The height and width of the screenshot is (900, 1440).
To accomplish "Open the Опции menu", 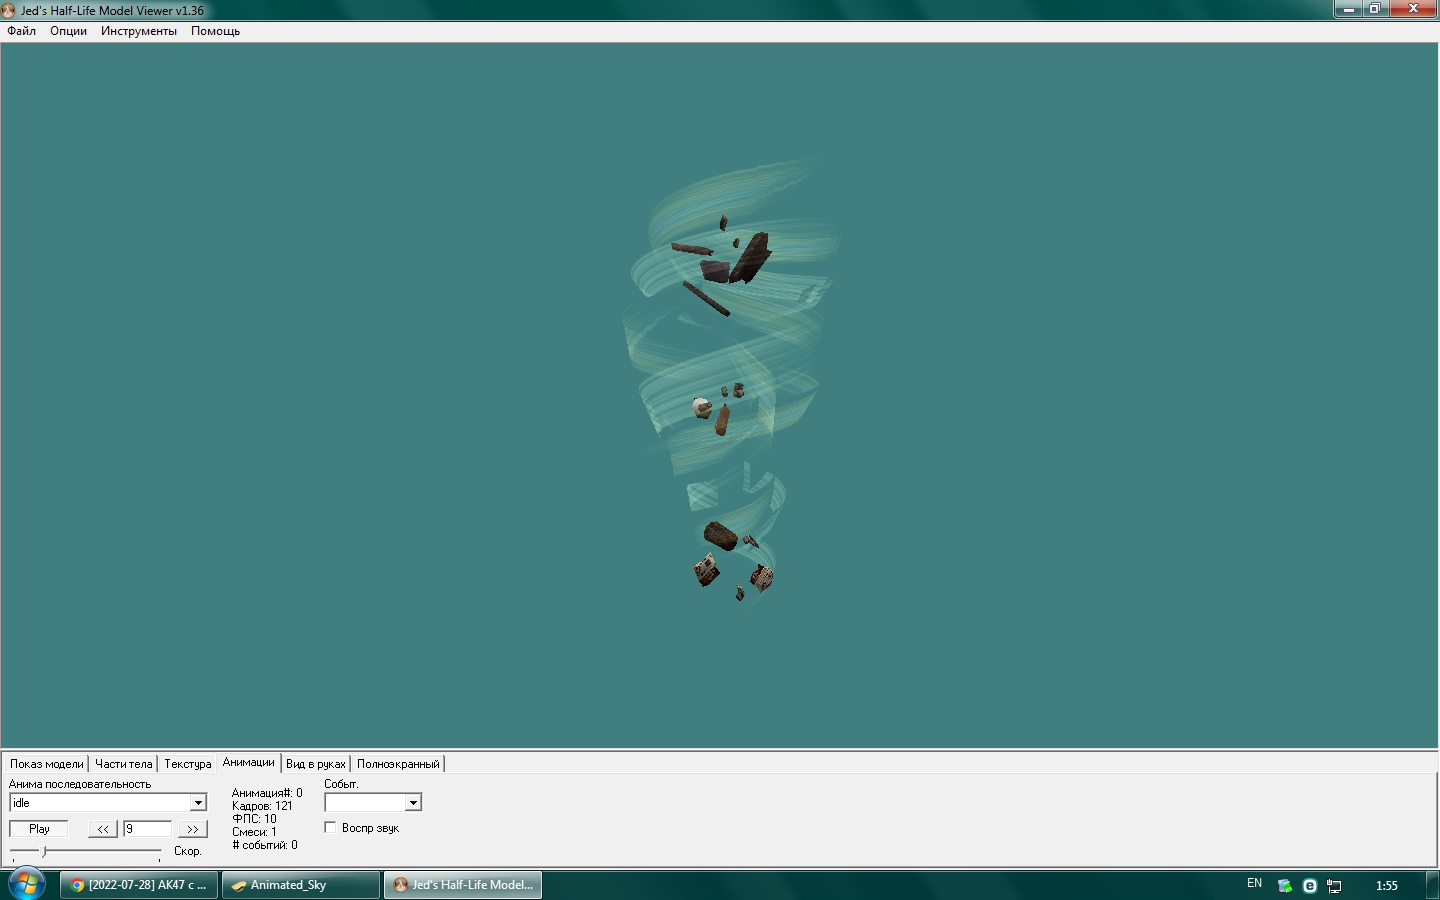I will tap(68, 31).
